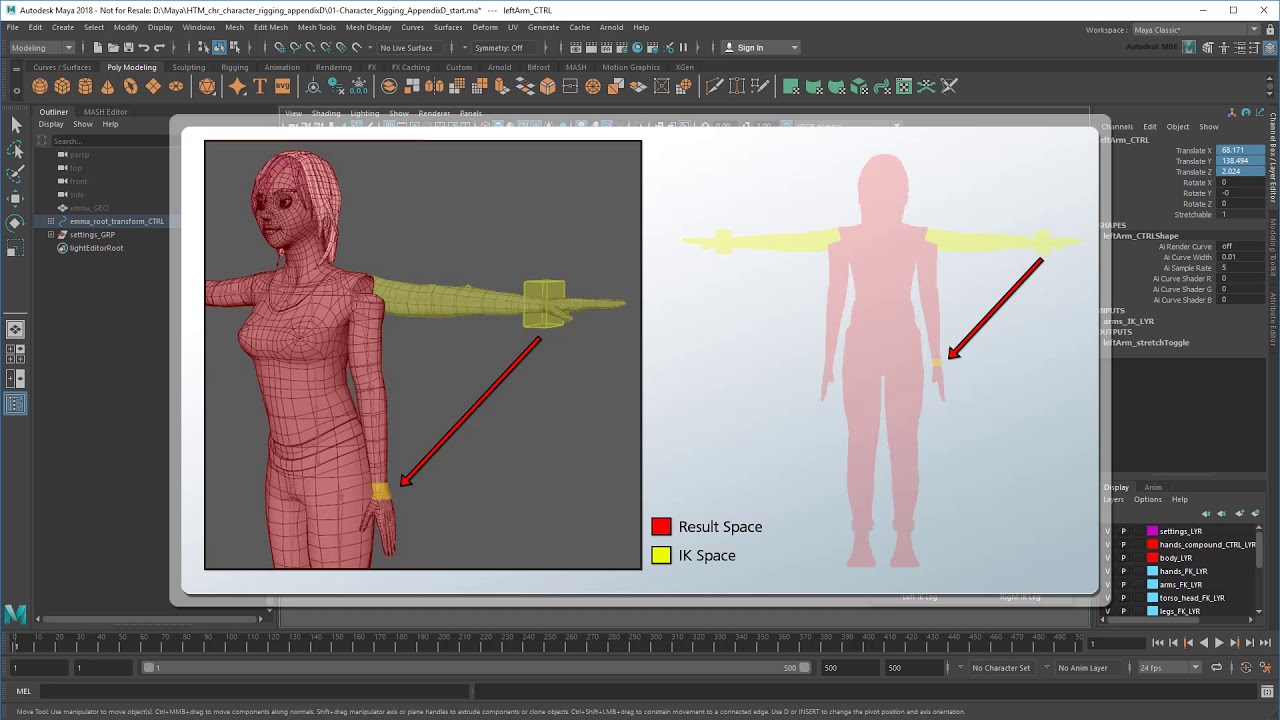Click go to end of playback range
Screen dimensions: 1280x720
pos(1264,643)
